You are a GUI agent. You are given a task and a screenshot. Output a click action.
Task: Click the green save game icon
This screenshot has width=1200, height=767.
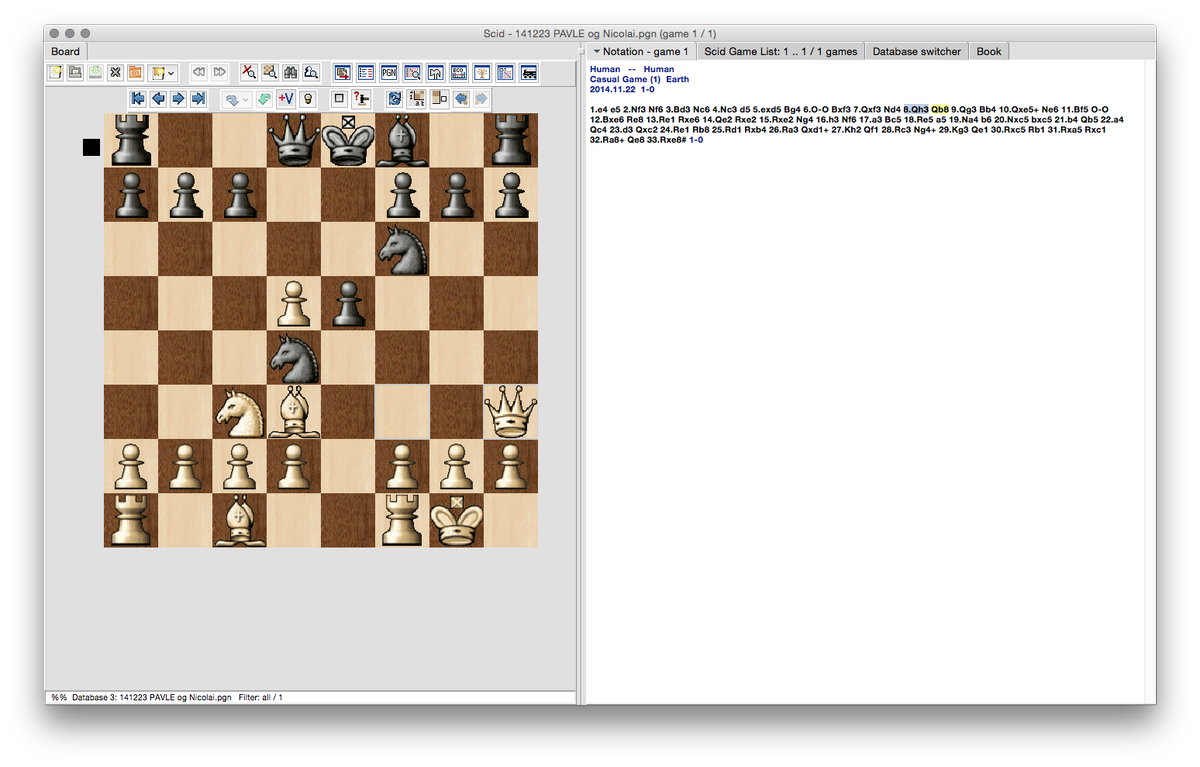tap(95, 72)
